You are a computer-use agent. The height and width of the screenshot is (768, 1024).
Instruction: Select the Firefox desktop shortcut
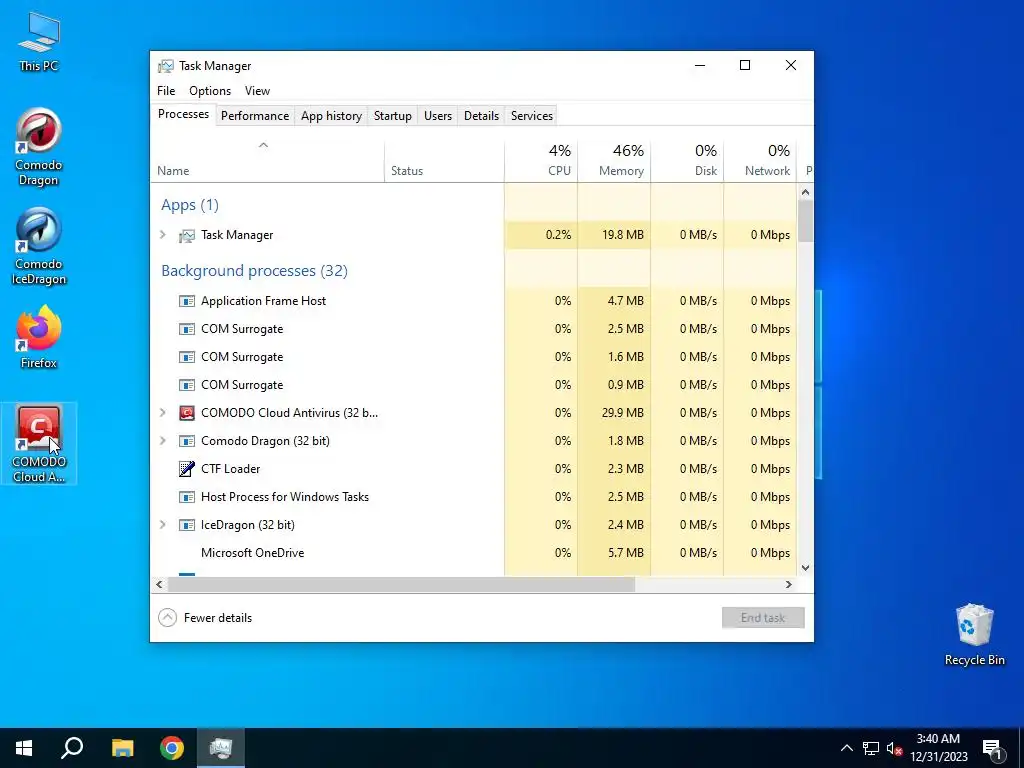tap(39, 337)
